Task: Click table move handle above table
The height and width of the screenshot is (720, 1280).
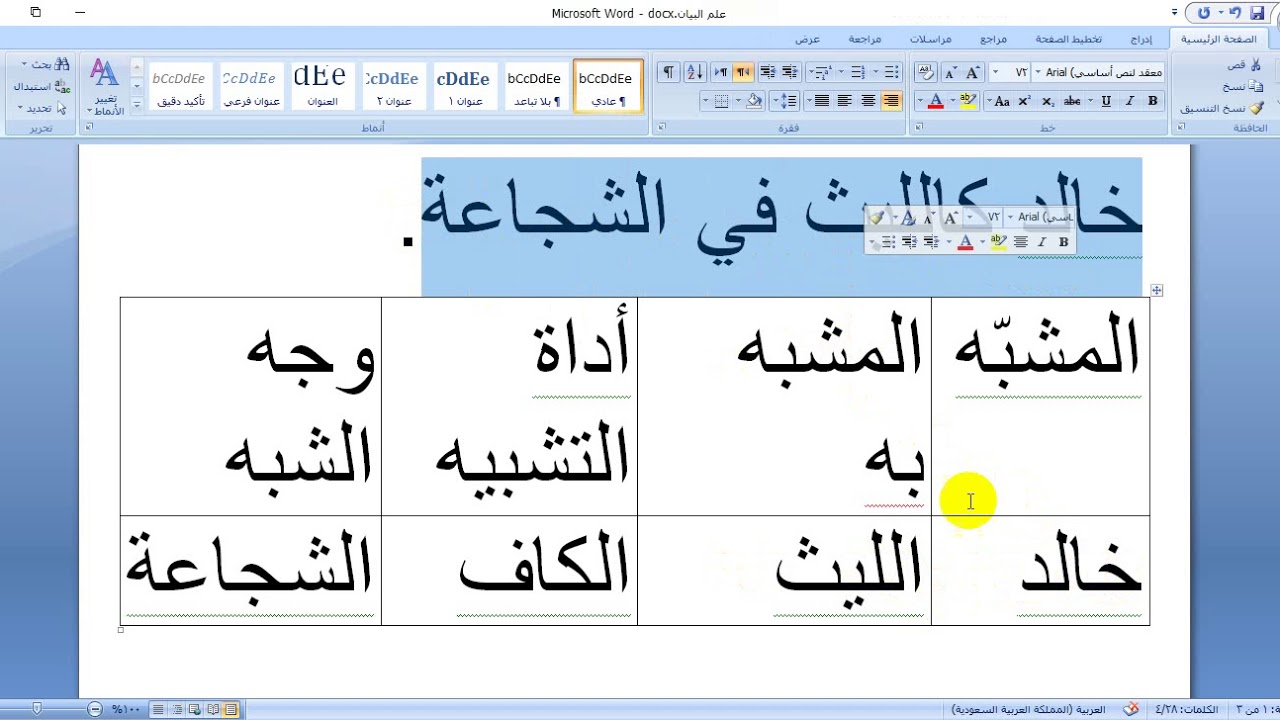Action: (1157, 290)
